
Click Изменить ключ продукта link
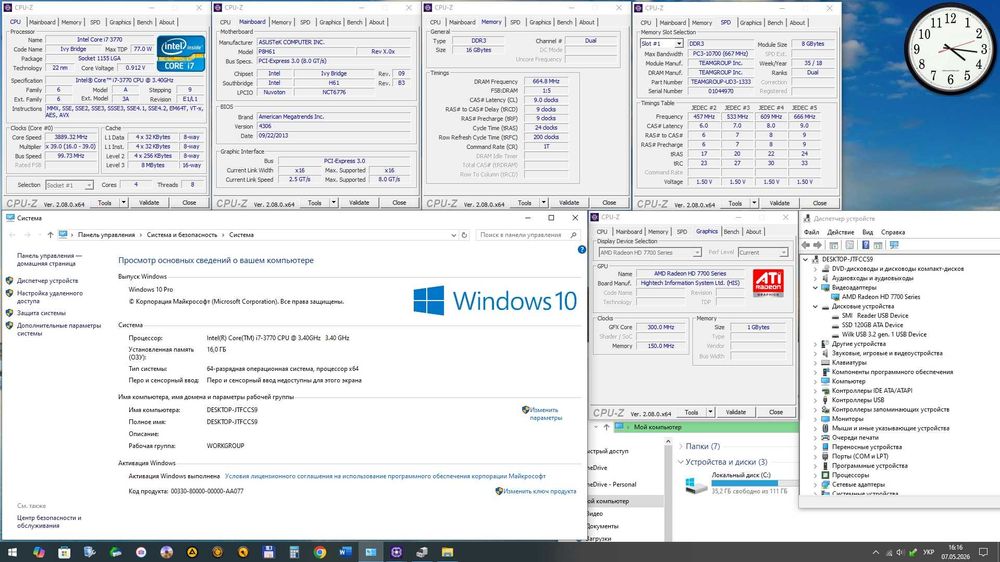[540, 491]
